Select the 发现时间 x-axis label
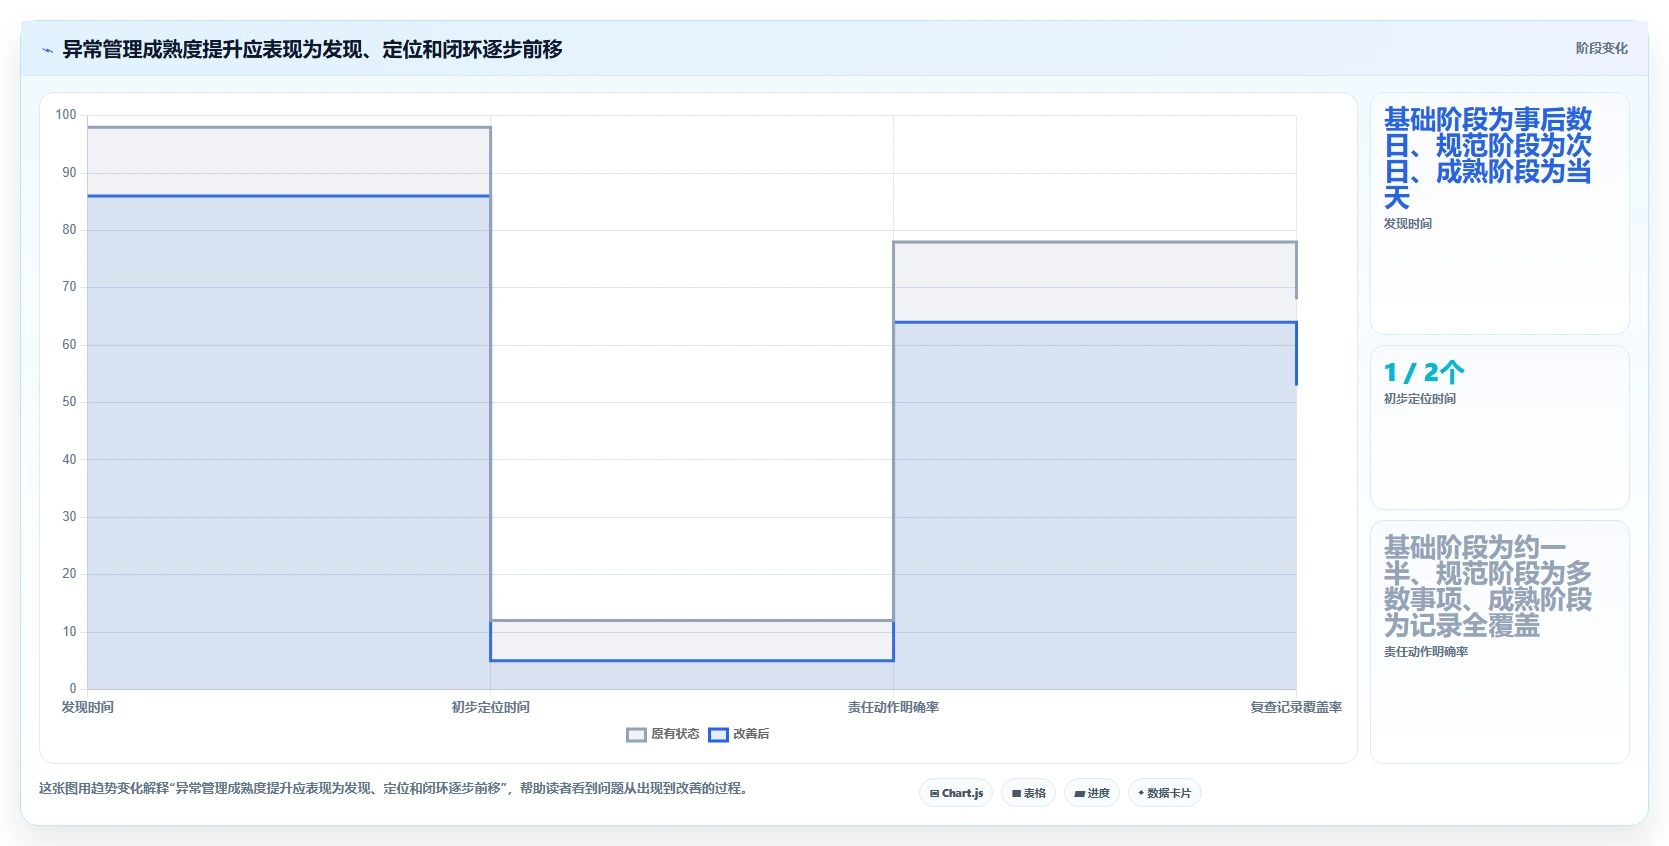The height and width of the screenshot is (846, 1669). tap(88, 707)
